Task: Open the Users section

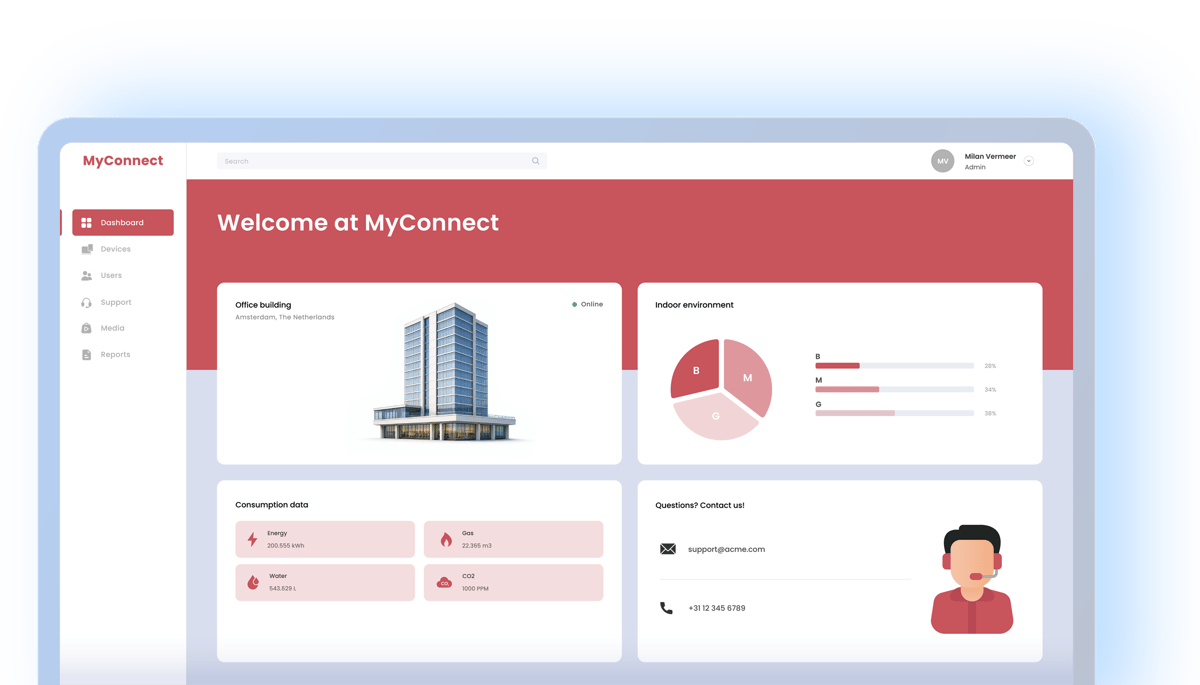Action: pyautogui.click(x=111, y=275)
